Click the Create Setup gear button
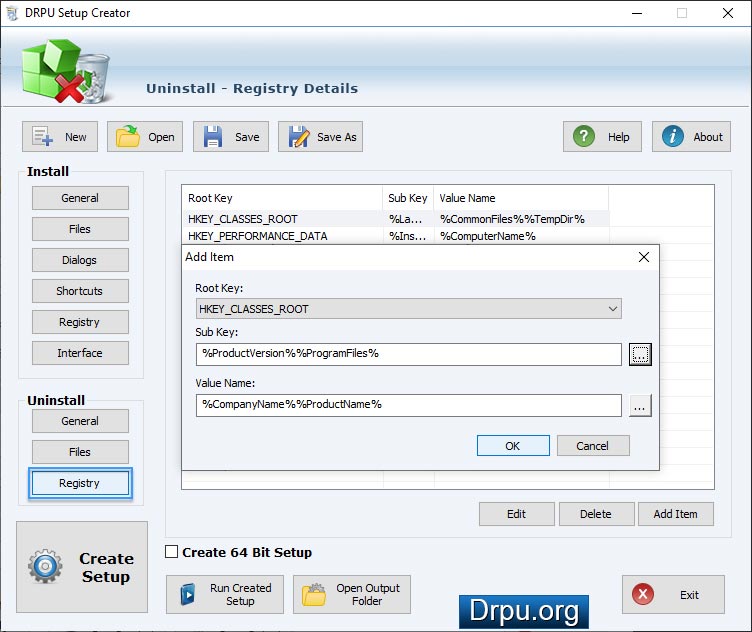This screenshot has width=752, height=632. (x=82, y=567)
